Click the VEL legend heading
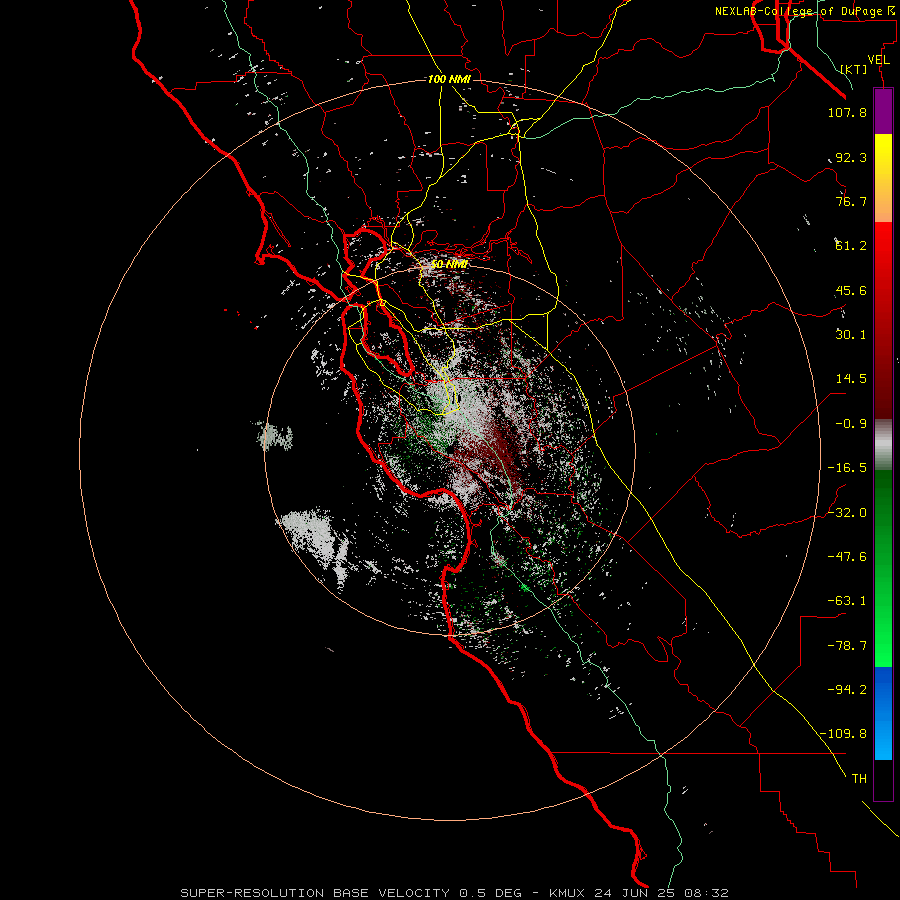Image resolution: width=900 pixels, height=900 pixels. (878, 60)
